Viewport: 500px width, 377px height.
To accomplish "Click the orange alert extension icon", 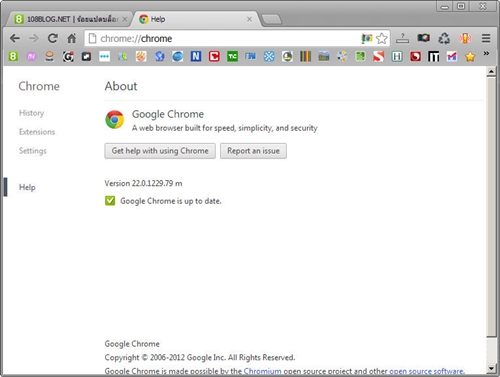I will 465,38.
